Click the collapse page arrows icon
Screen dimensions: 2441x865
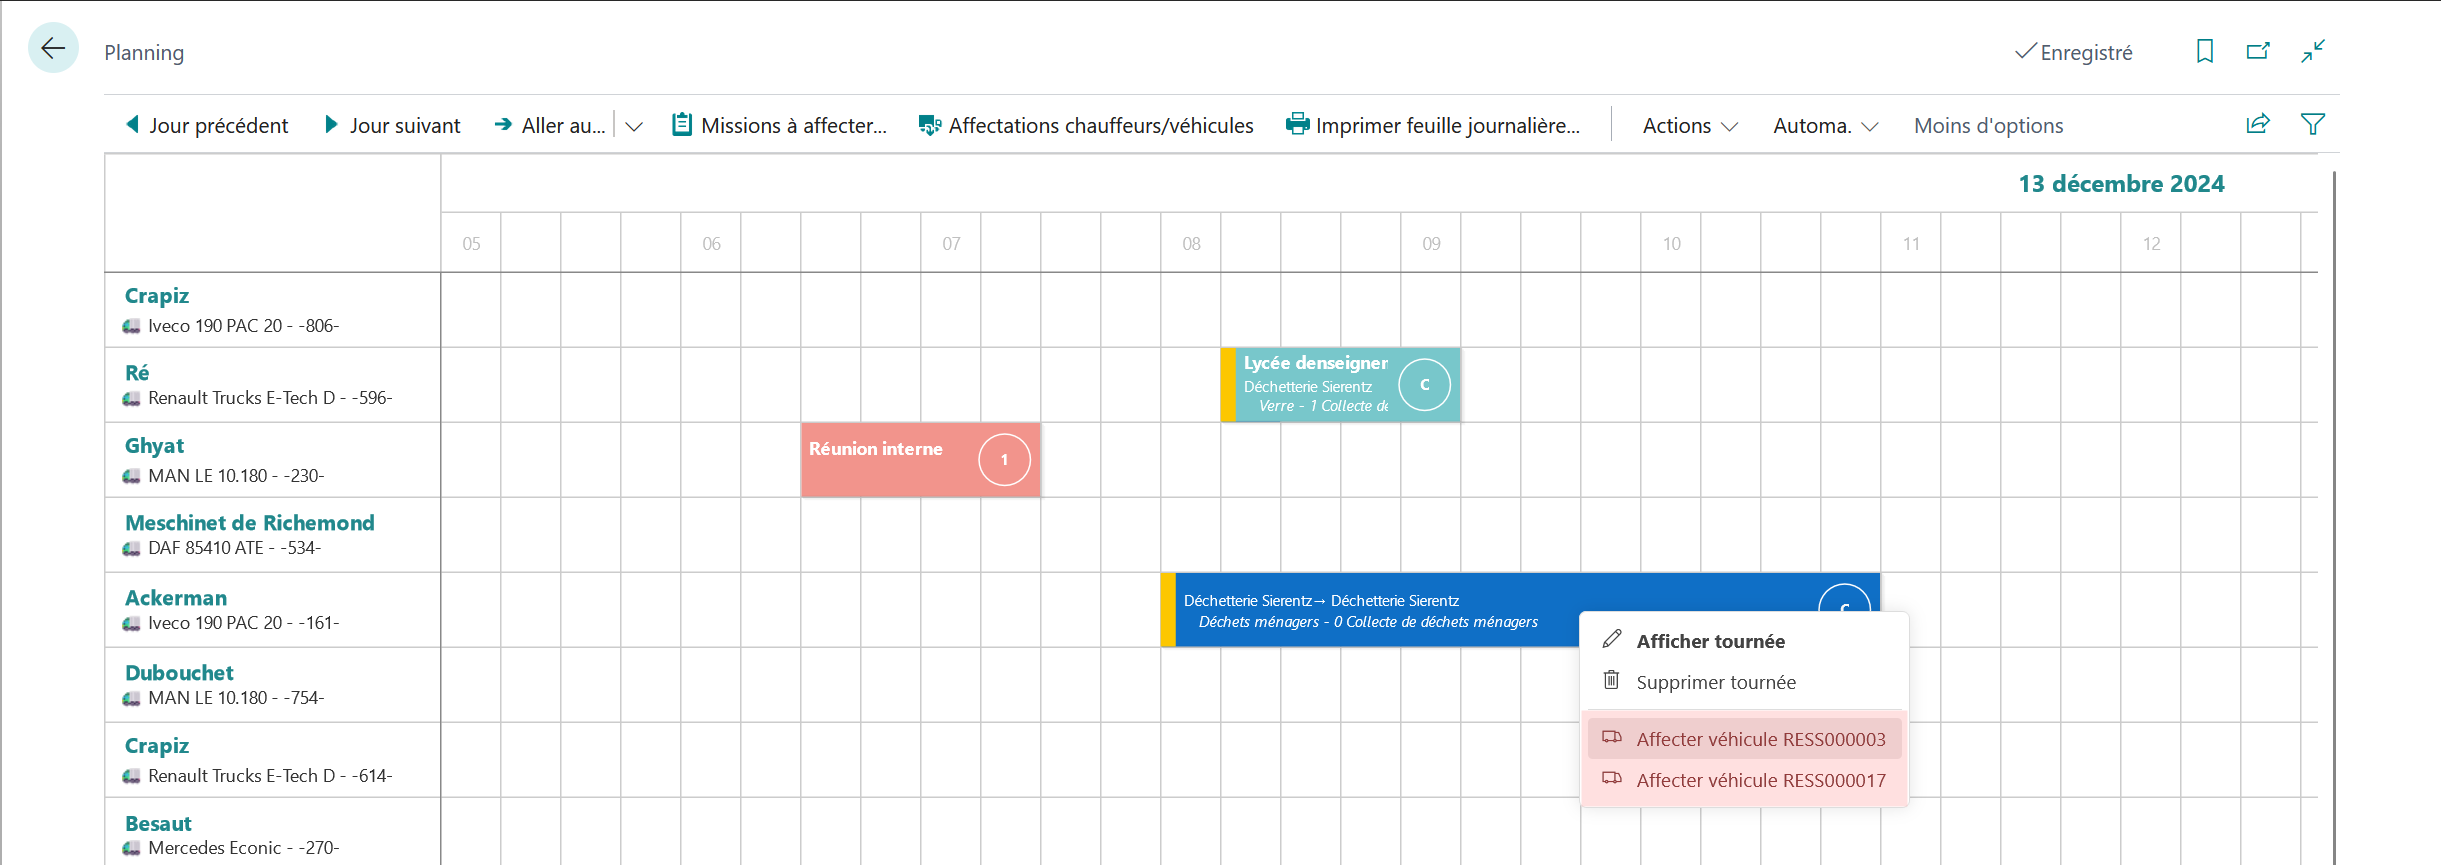point(2313,51)
